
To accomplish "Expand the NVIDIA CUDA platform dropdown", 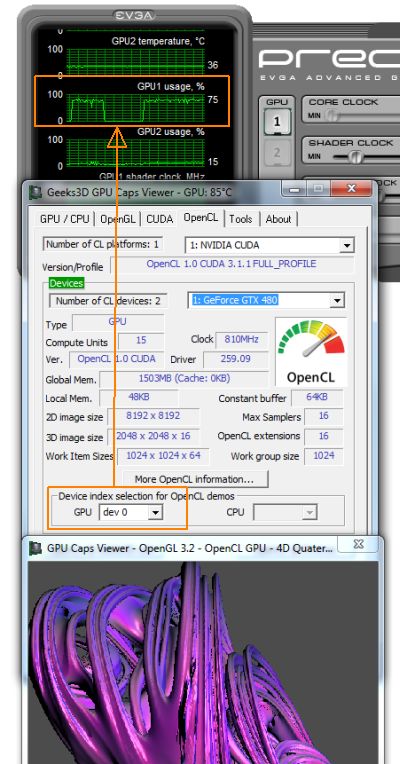I will [x=346, y=245].
